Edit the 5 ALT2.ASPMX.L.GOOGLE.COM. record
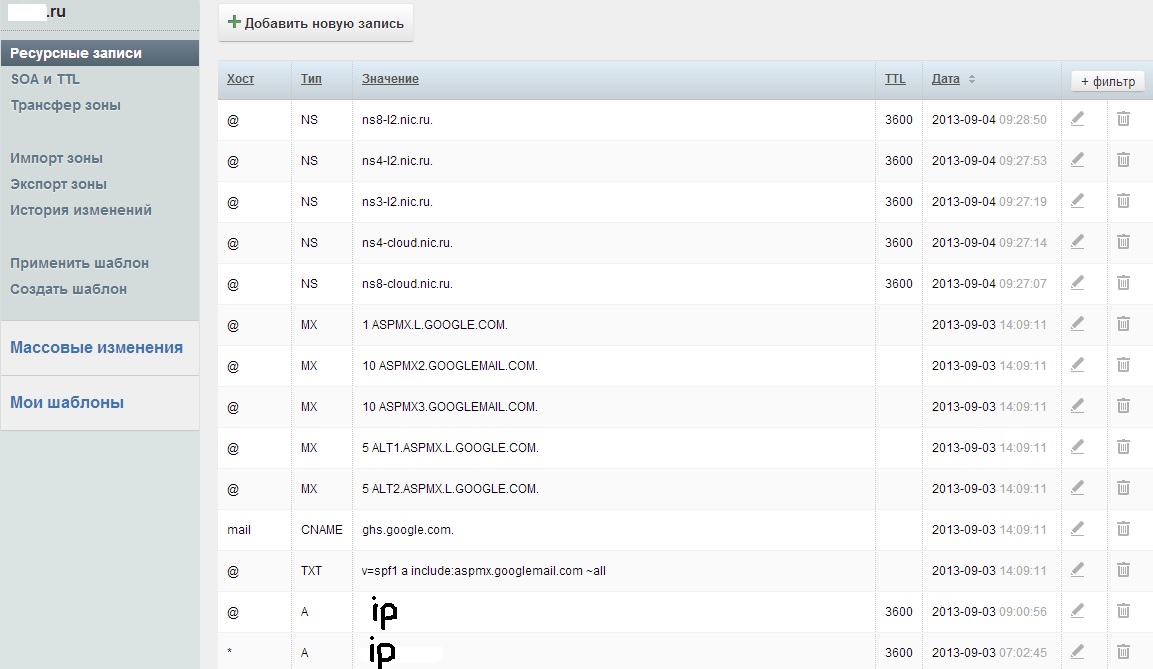The image size is (1153, 669). [1077, 488]
